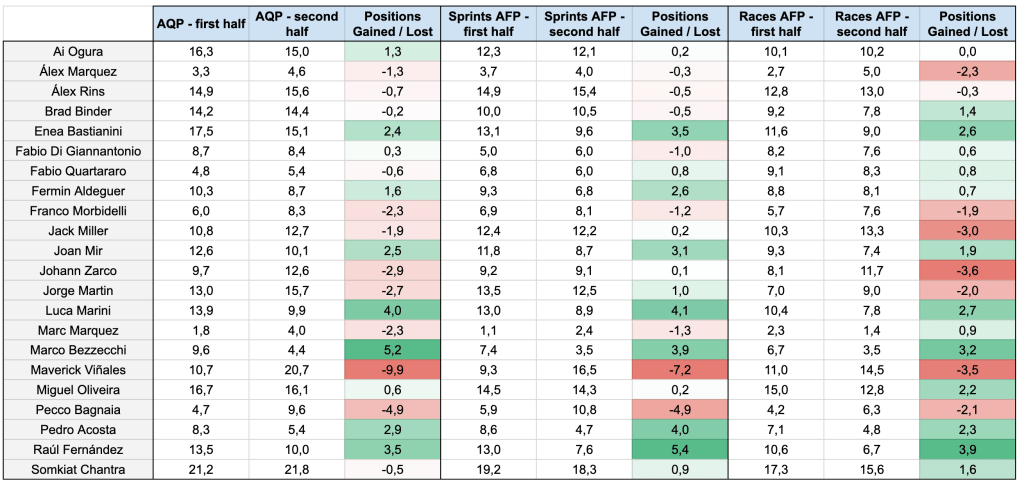Click the Somkiat Chantra row label
Screen dimensions: 1024x486
tap(79, 467)
